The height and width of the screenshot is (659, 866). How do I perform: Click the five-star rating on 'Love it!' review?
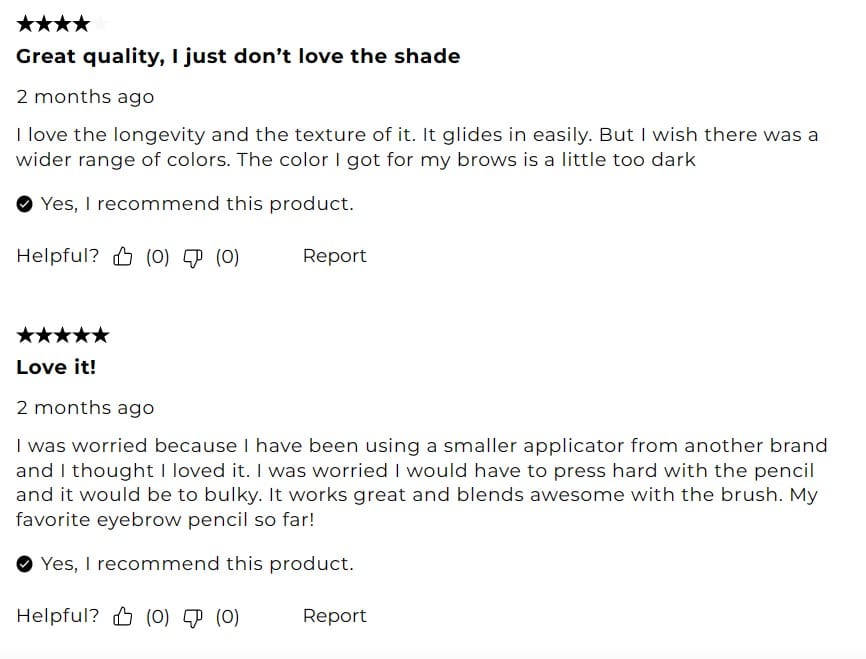[x=62, y=335]
